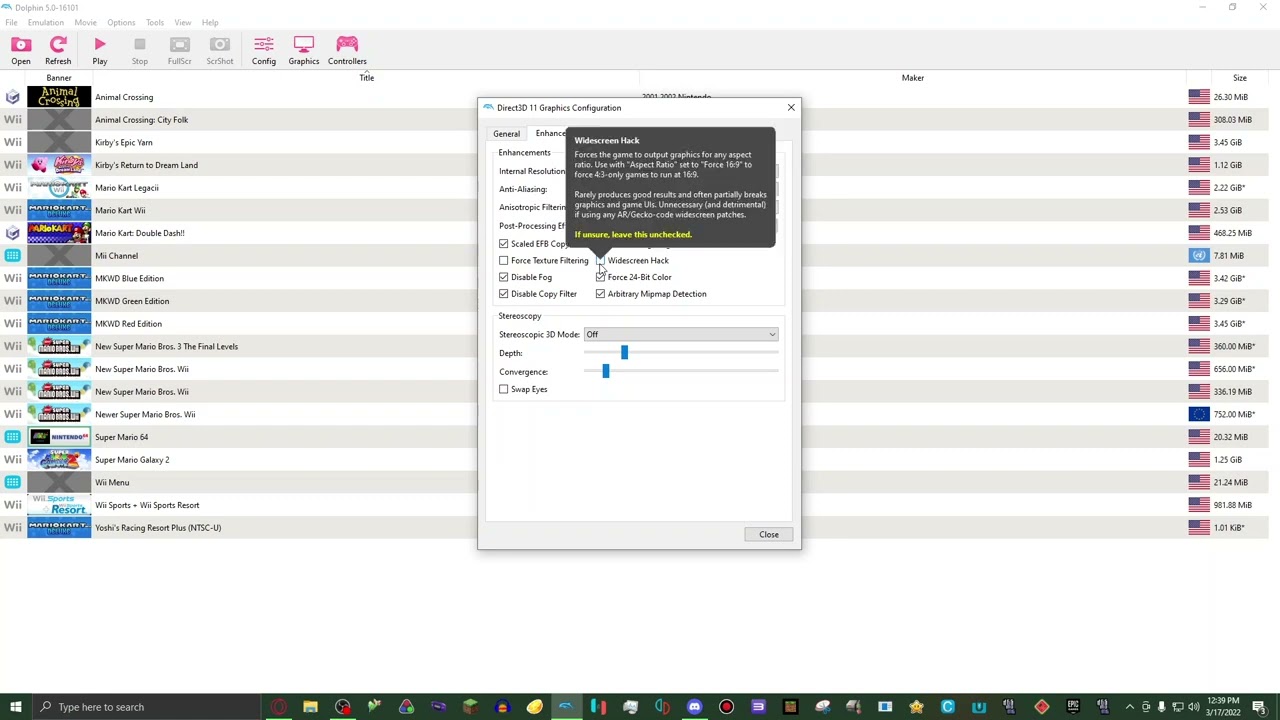Click the Banner column header
This screenshot has width=1280, height=720.
tap(58, 78)
